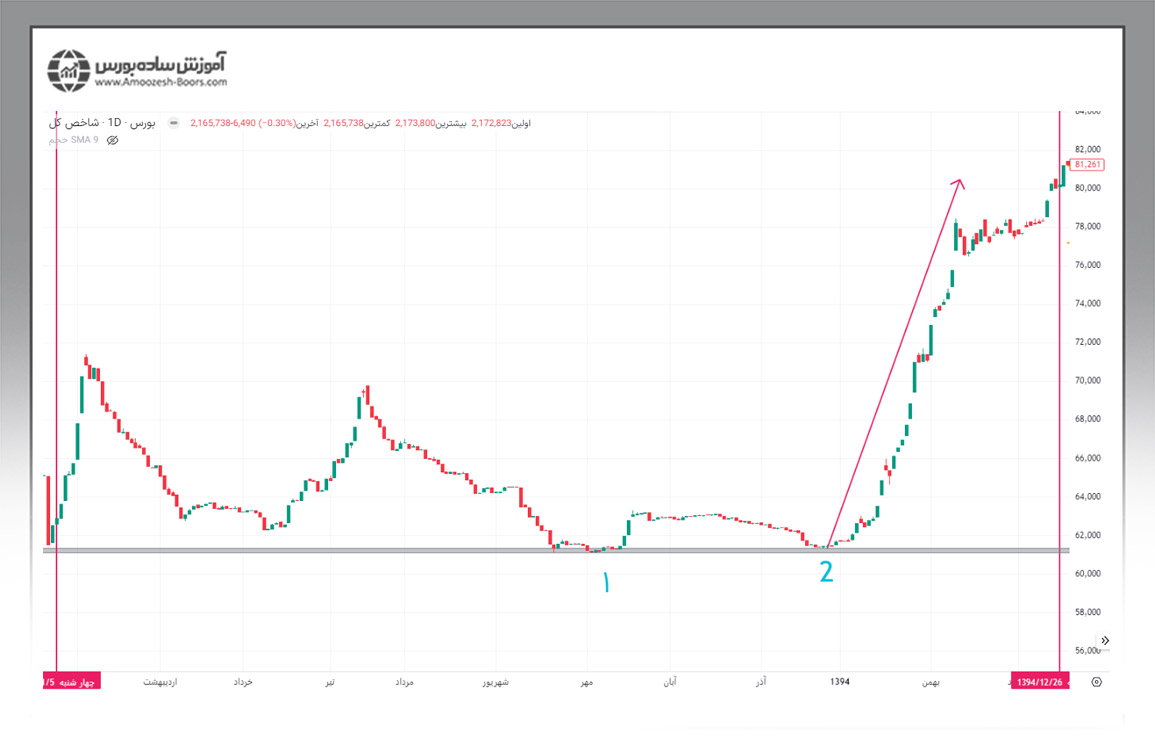
Task: Open the www.Amoozesh-Boors.com link
Action: coord(162,83)
